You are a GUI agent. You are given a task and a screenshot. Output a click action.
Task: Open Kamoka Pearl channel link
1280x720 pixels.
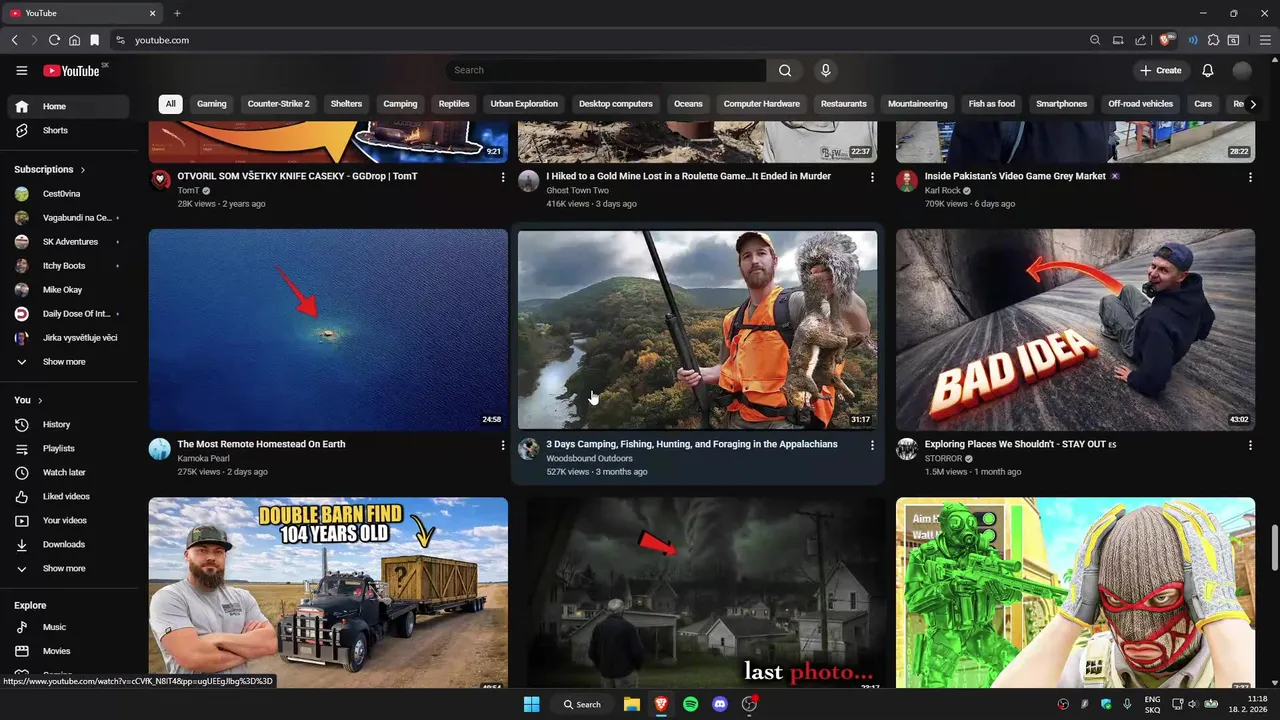pyautogui.click(x=203, y=458)
